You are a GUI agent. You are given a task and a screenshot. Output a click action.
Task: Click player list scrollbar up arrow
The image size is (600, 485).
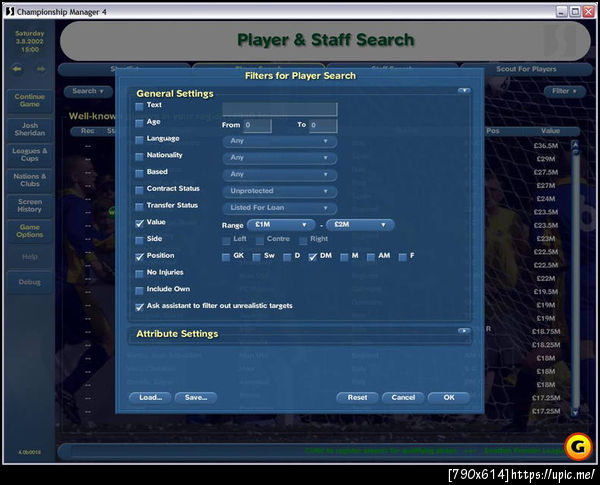coord(575,145)
